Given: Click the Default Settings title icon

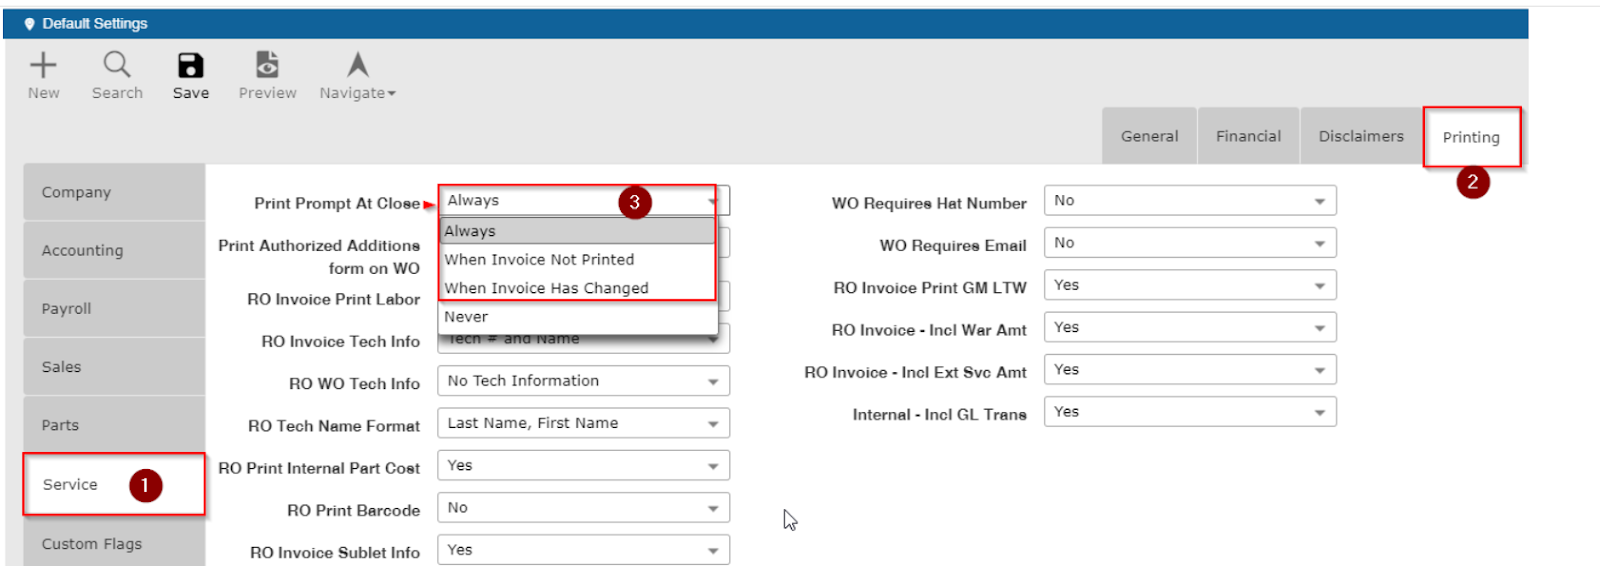Looking at the screenshot, I should pos(29,24).
